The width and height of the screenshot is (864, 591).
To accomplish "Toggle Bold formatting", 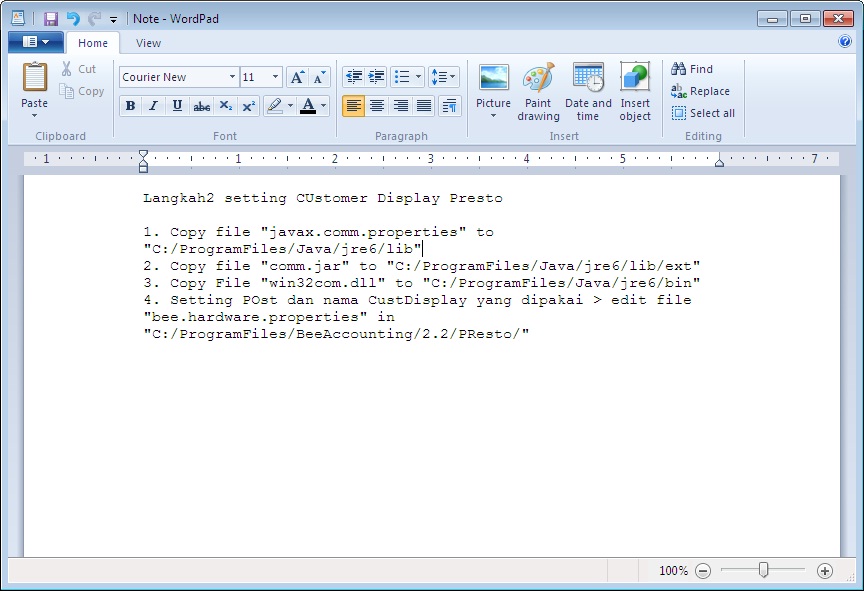I will point(130,106).
